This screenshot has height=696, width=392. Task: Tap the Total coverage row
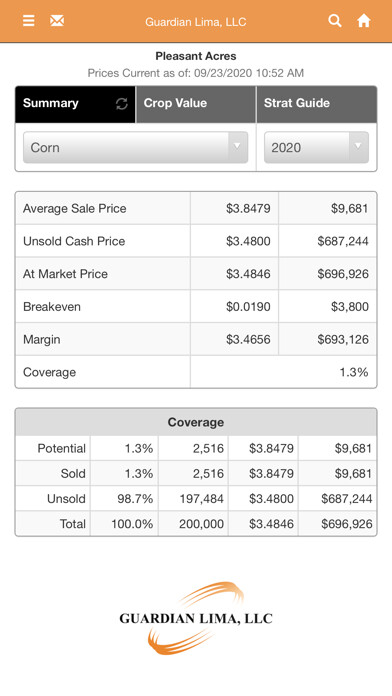[x=196, y=524]
